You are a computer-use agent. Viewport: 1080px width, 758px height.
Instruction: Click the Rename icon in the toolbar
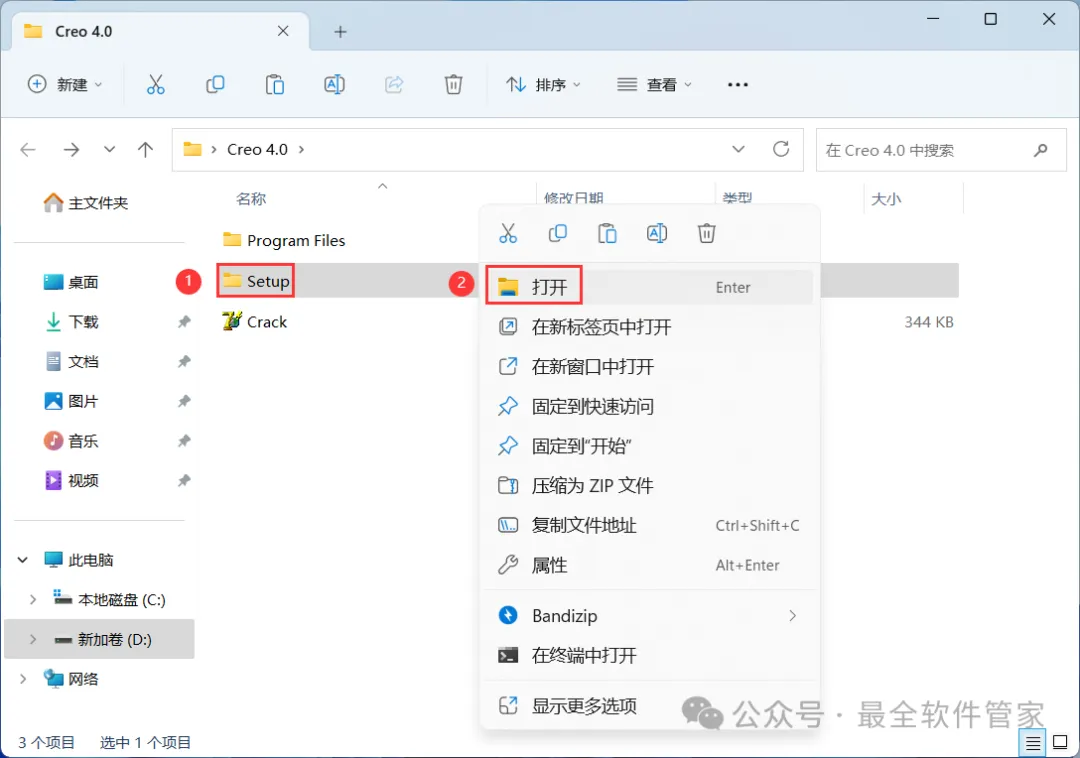(334, 85)
